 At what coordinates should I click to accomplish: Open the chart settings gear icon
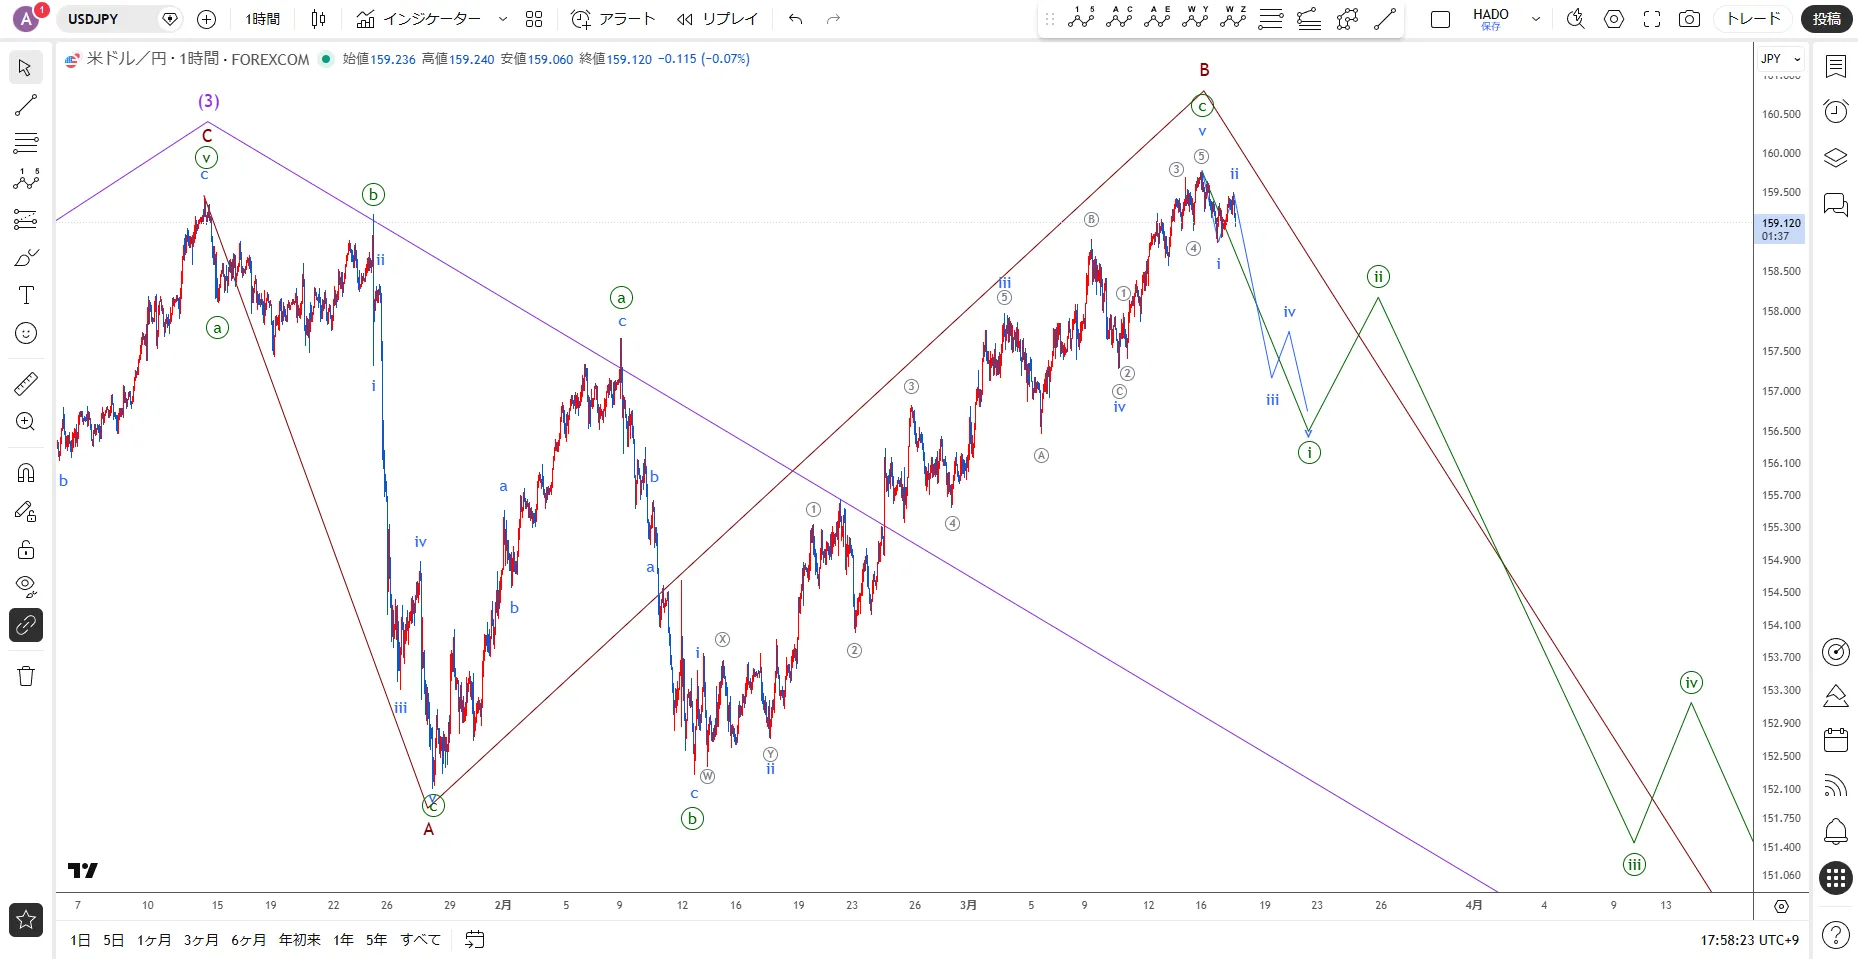point(1614,19)
